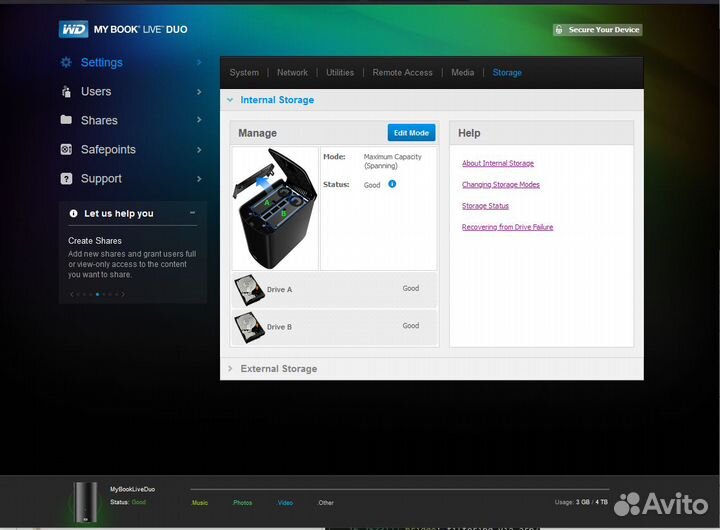Click the Edit Mode button
Viewport: 720px width, 530px height.
[411, 133]
